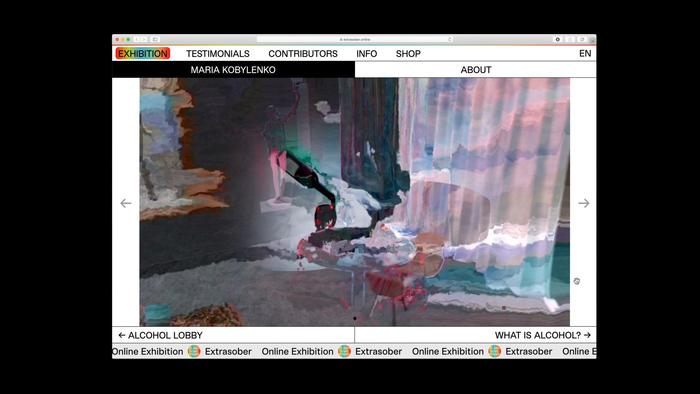The image size is (700, 394).
Task: Show the previous artwork with the left arrow
Action: [x=126, y=203]
